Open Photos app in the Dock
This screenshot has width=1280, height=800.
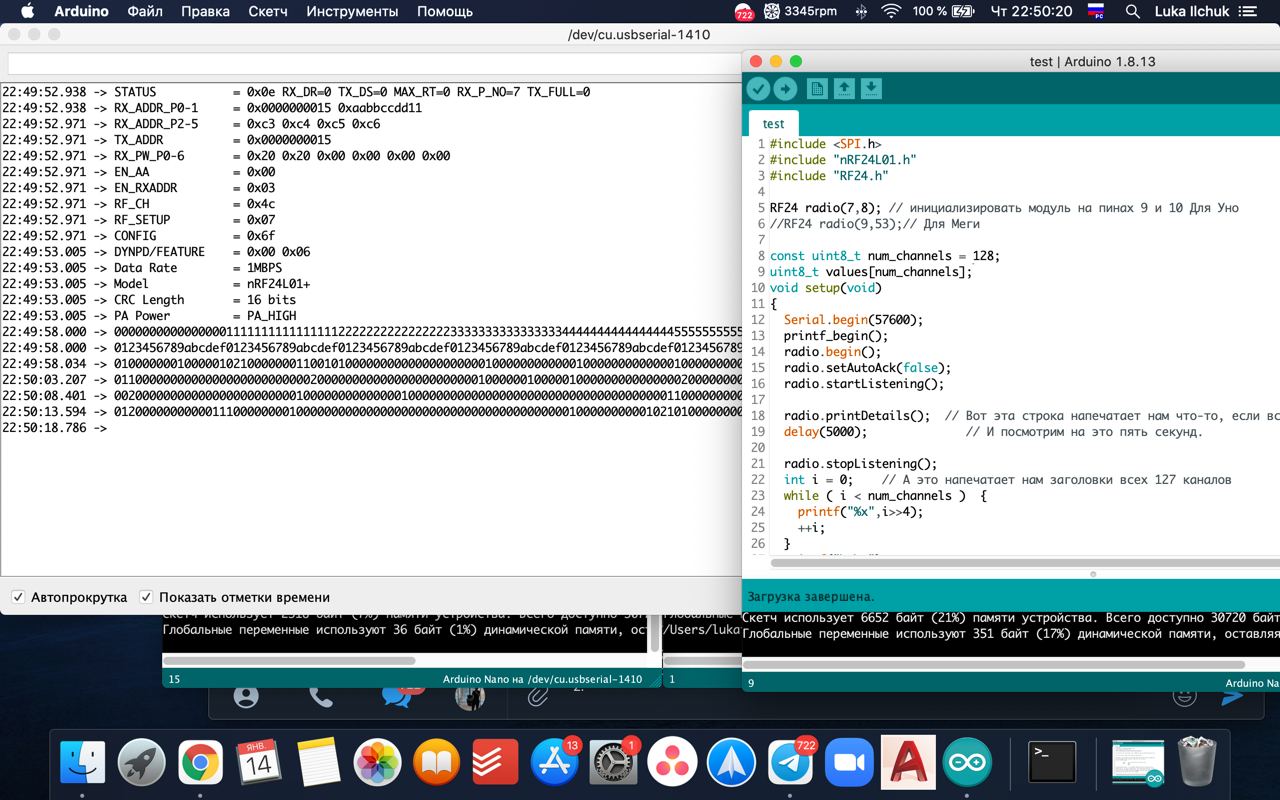[378, 762]
